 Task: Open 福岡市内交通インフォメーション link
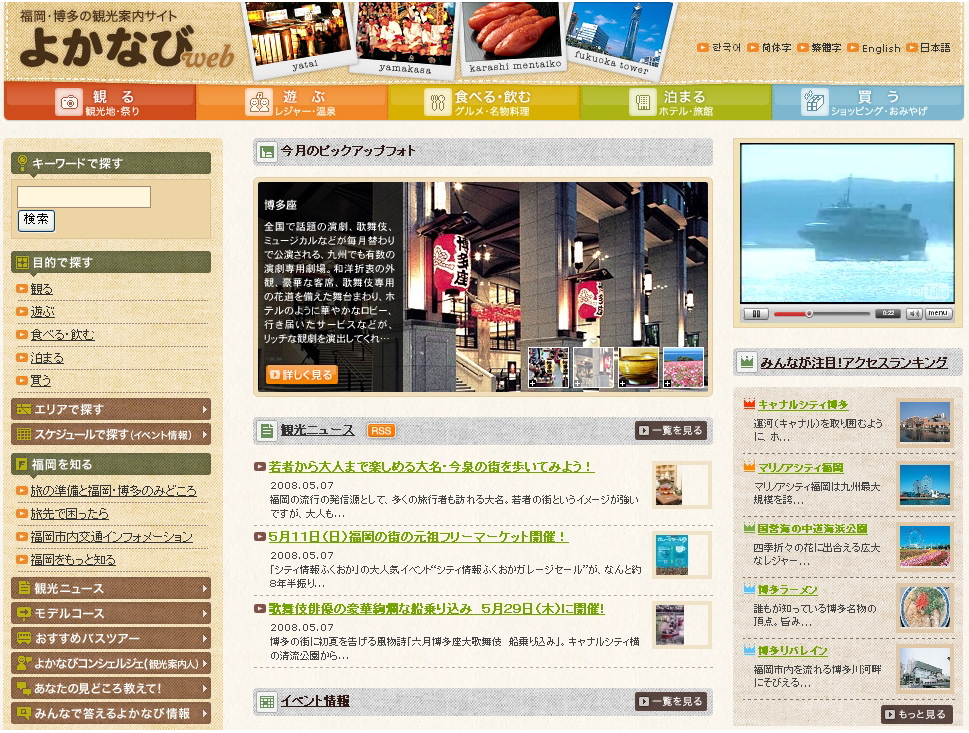tap(112, 536)
